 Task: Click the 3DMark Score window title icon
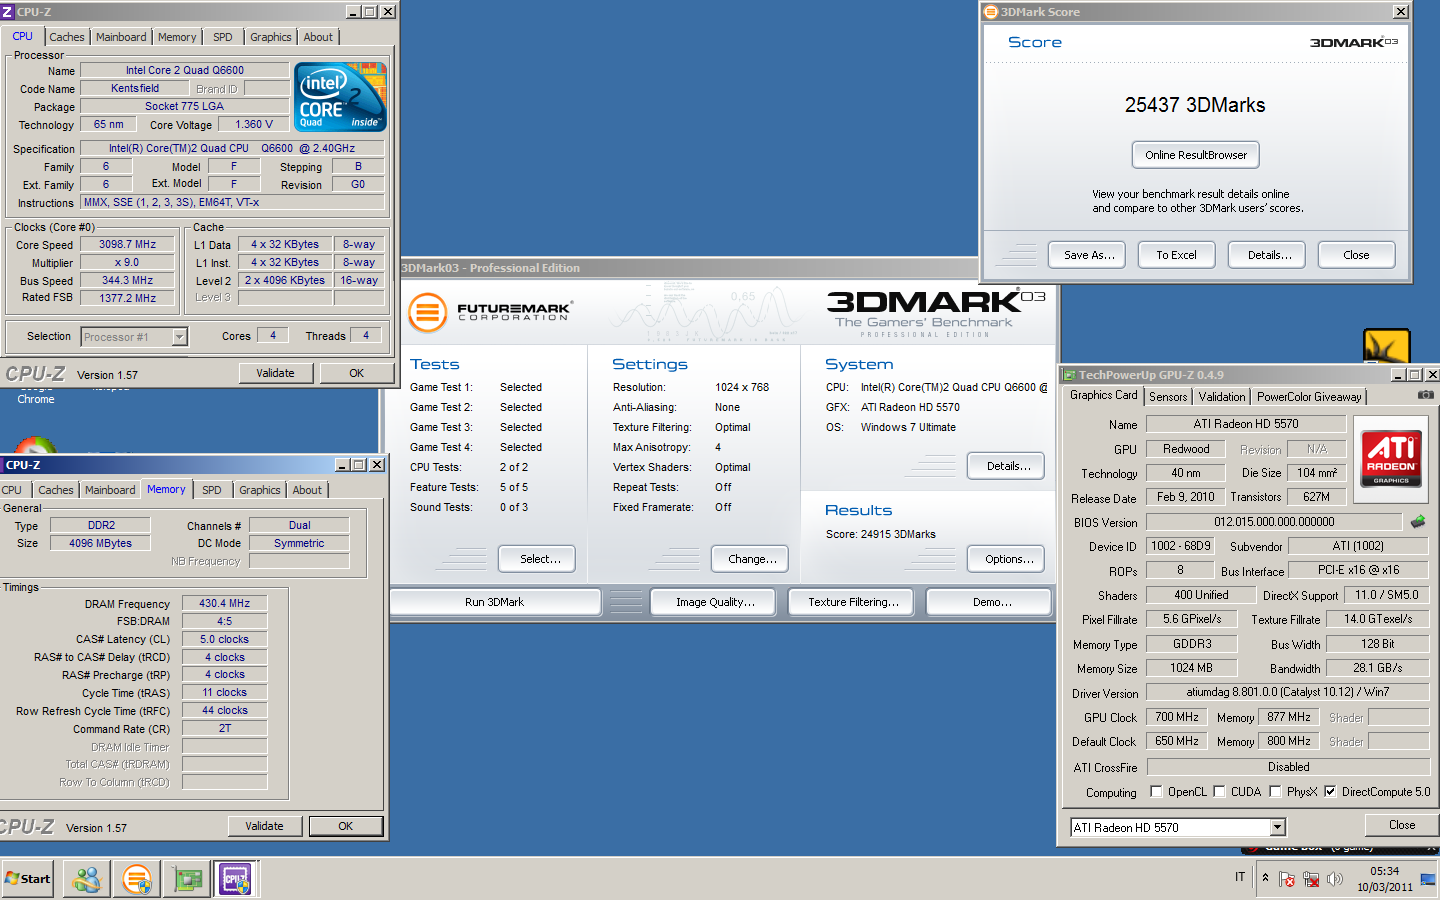(x=991, y=12)
